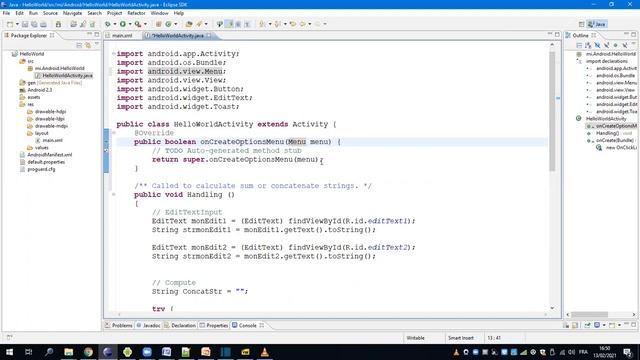Click the editor vertical scrollbar thumb
The width and height of the screenshot is (640, 360).
pyautogui.click(x=552, y=111)
